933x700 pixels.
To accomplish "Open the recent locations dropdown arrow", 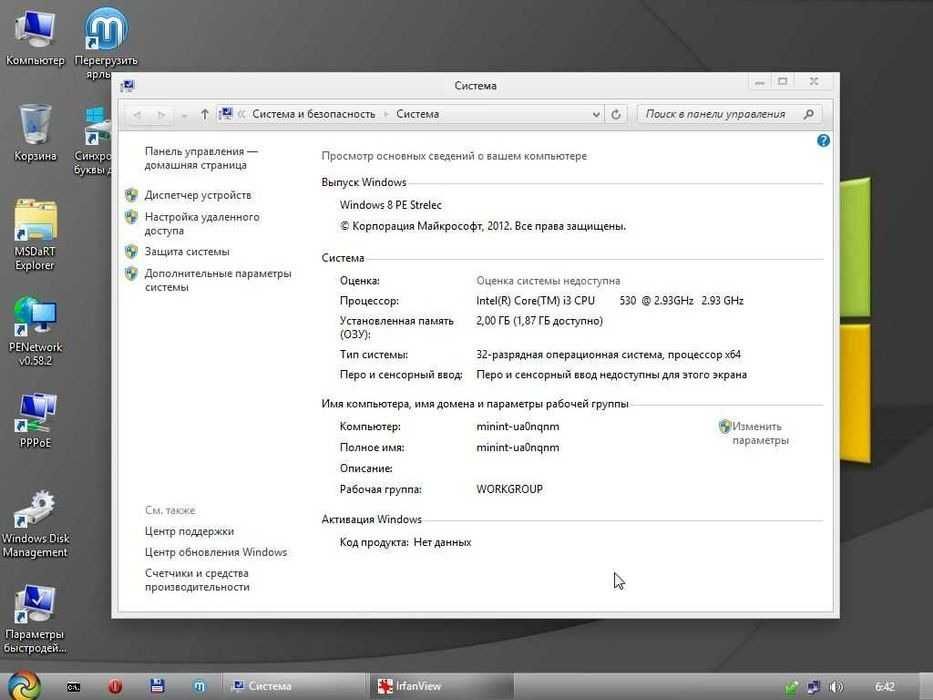I will [x=184, y=115].
